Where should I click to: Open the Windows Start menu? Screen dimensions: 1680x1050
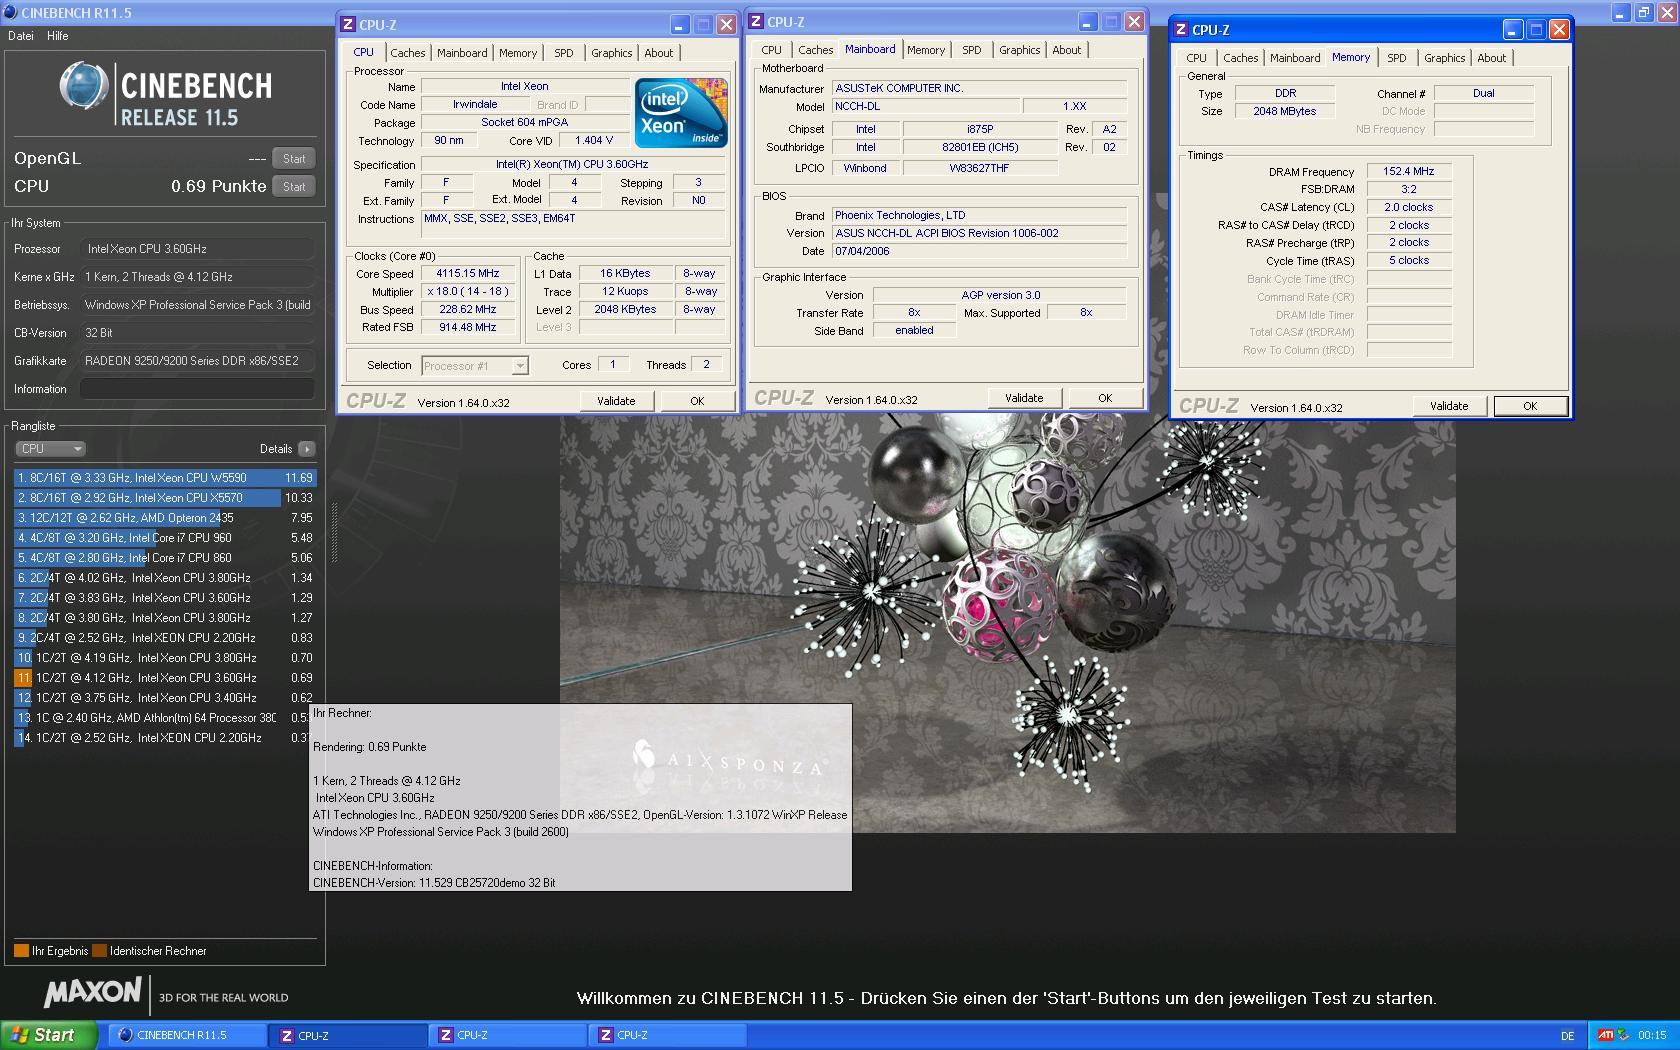click(49, 1035)
